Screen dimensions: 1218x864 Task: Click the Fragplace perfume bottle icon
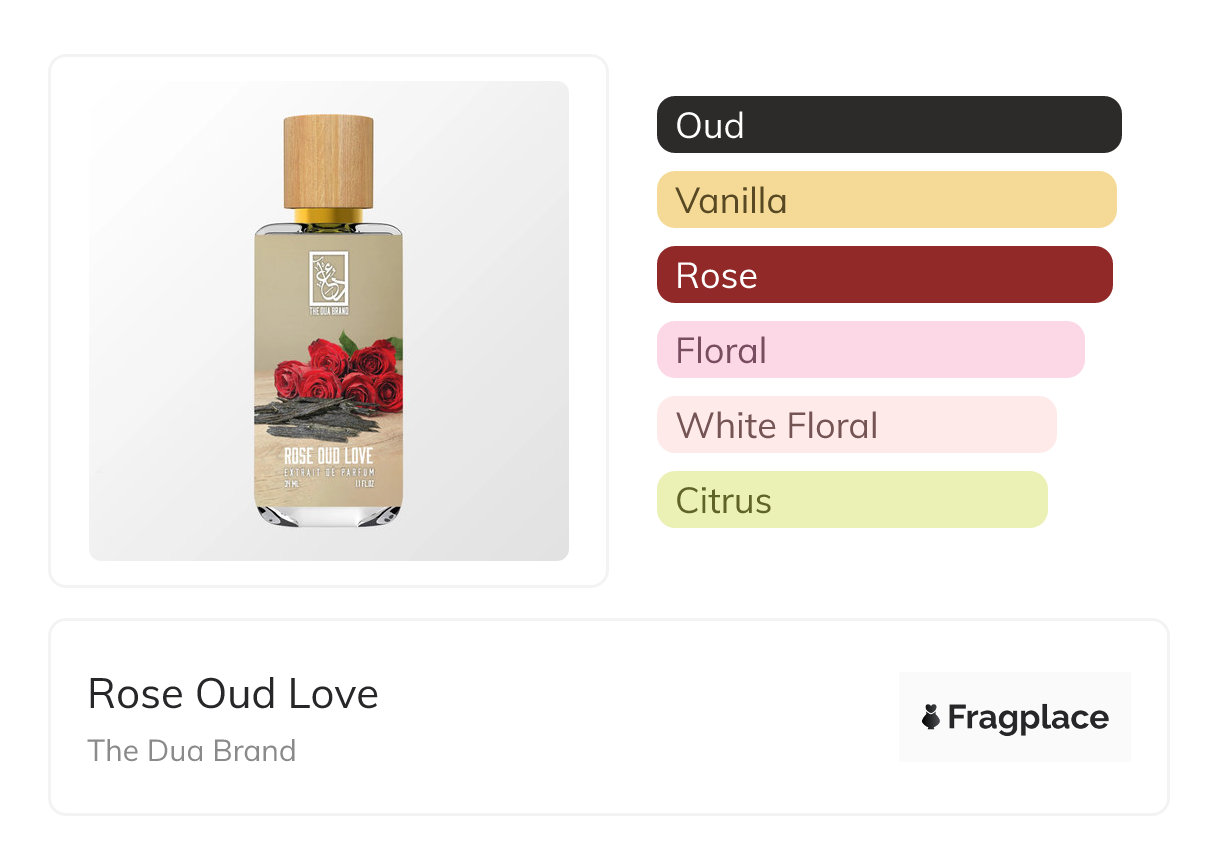coord(931,717)
